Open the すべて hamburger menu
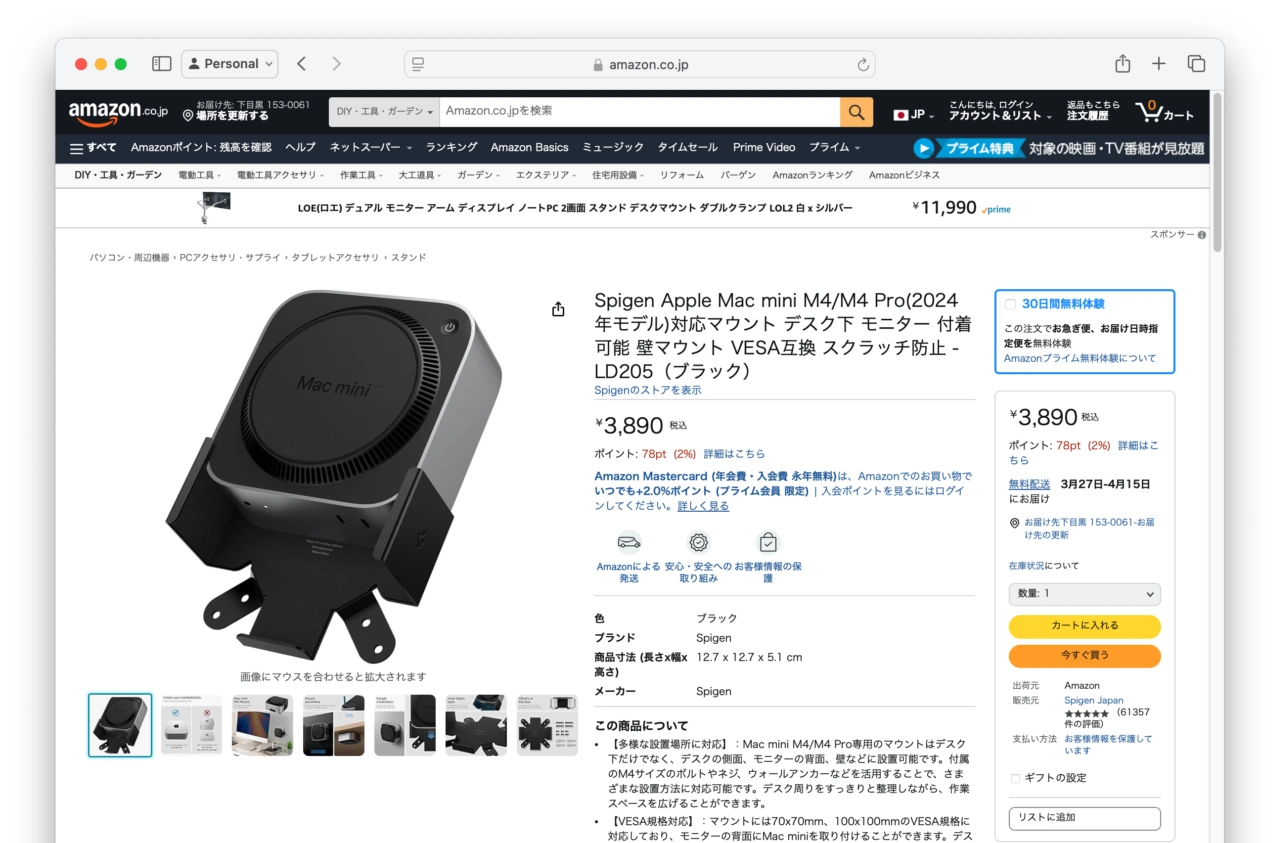This screenshot has width=1280, height=843. [x=93, y=148]
